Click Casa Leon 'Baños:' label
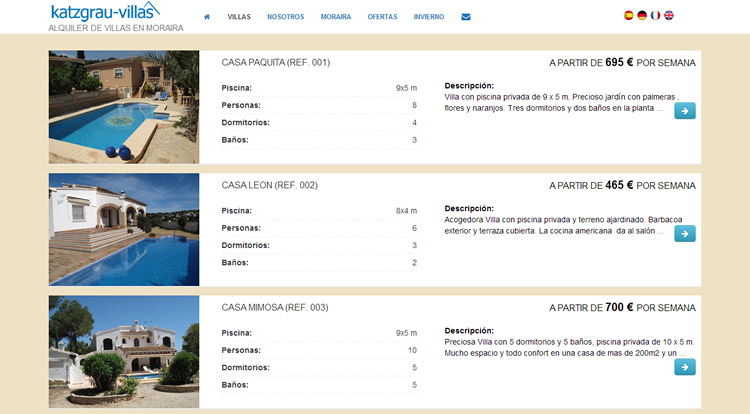This screenshot has height=414, width=750. click(x=235, y=263)
